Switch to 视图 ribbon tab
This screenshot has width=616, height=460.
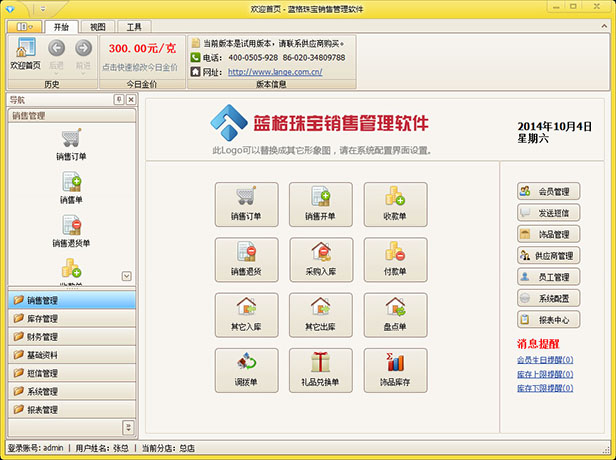pyautogui.click(x=97, y=27)
